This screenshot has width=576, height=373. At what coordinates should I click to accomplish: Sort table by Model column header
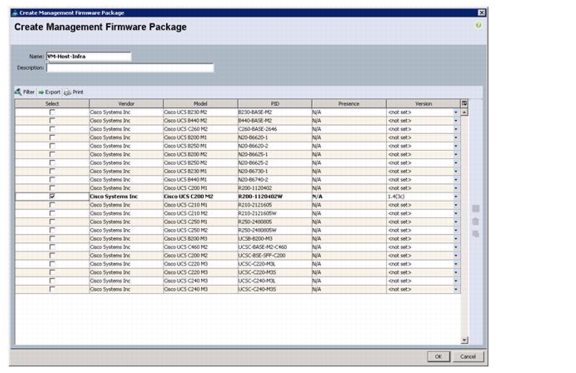coord(200,104)
